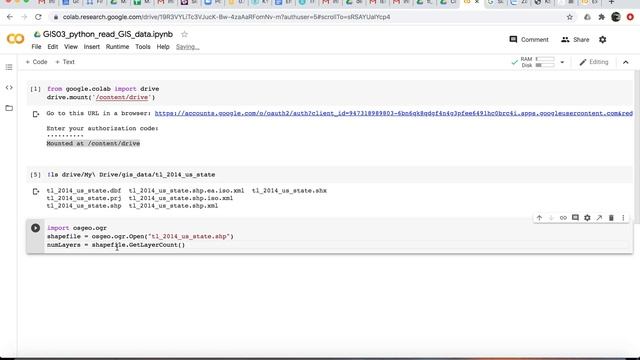The height and width of the screenshot is (360, 640).
Task: Open the Tools menu
Action: click(143, 47)
